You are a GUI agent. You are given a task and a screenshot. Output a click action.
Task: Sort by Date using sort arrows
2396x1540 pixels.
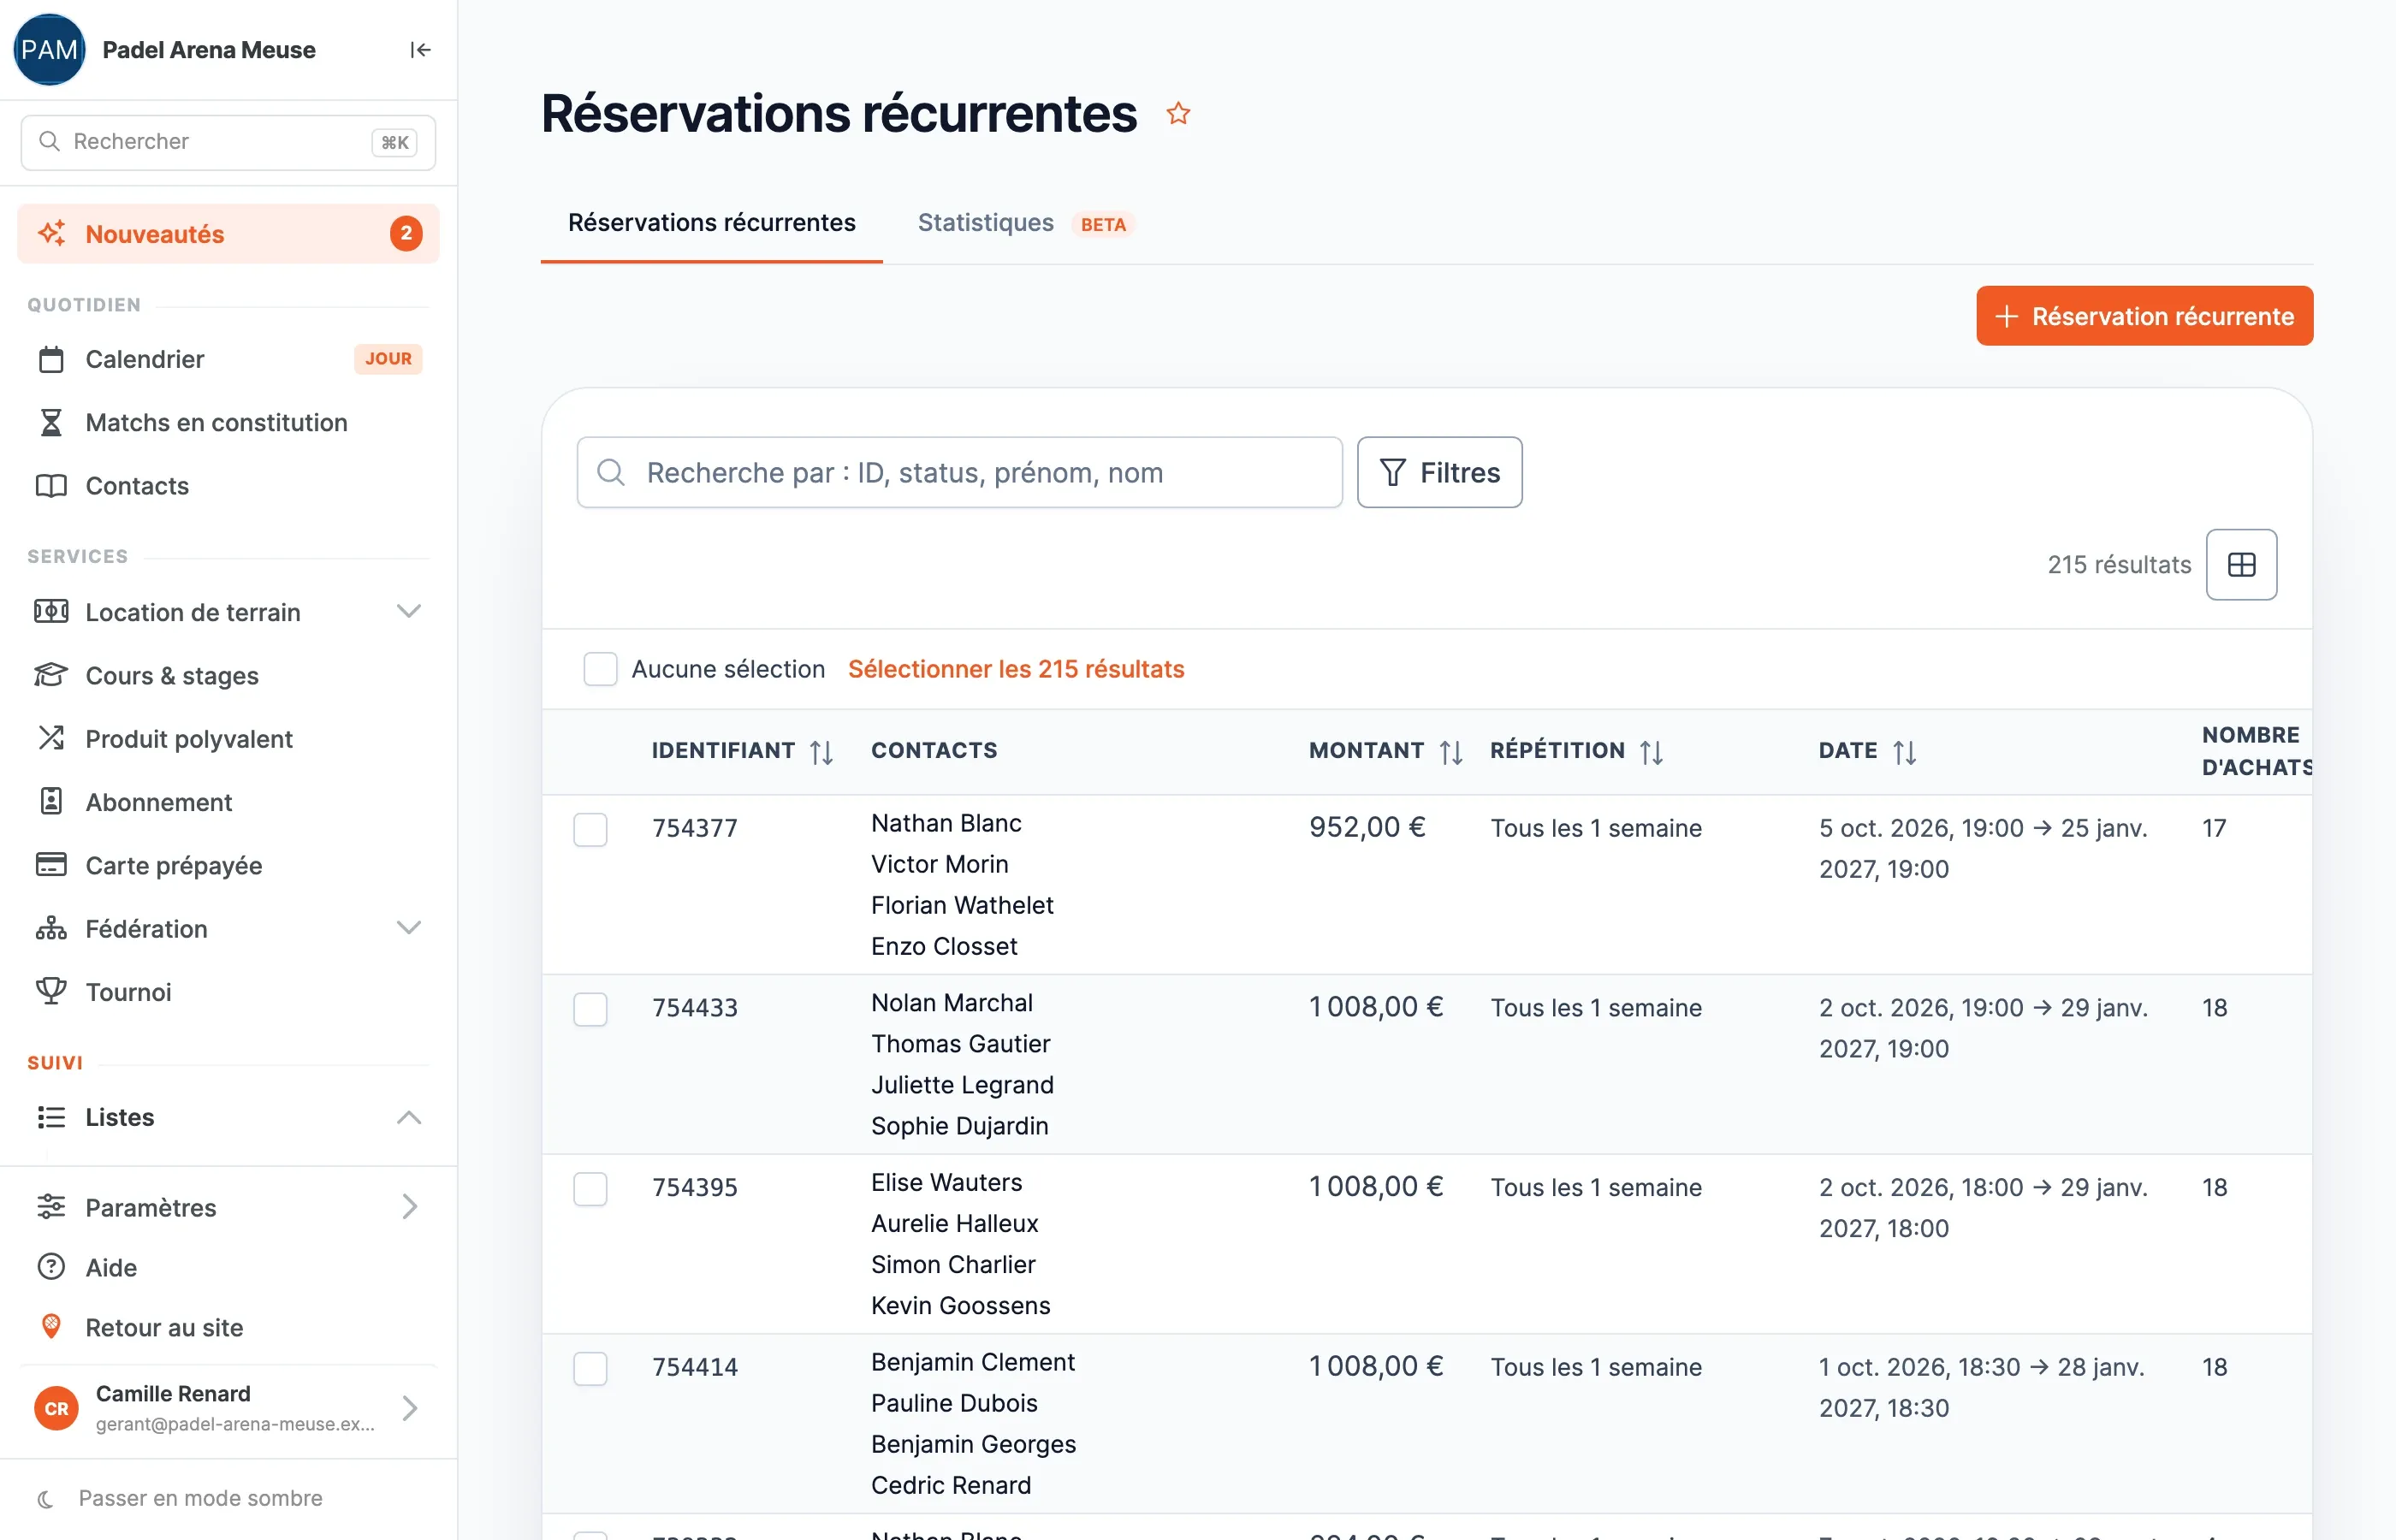click(x=1904, y=752)
